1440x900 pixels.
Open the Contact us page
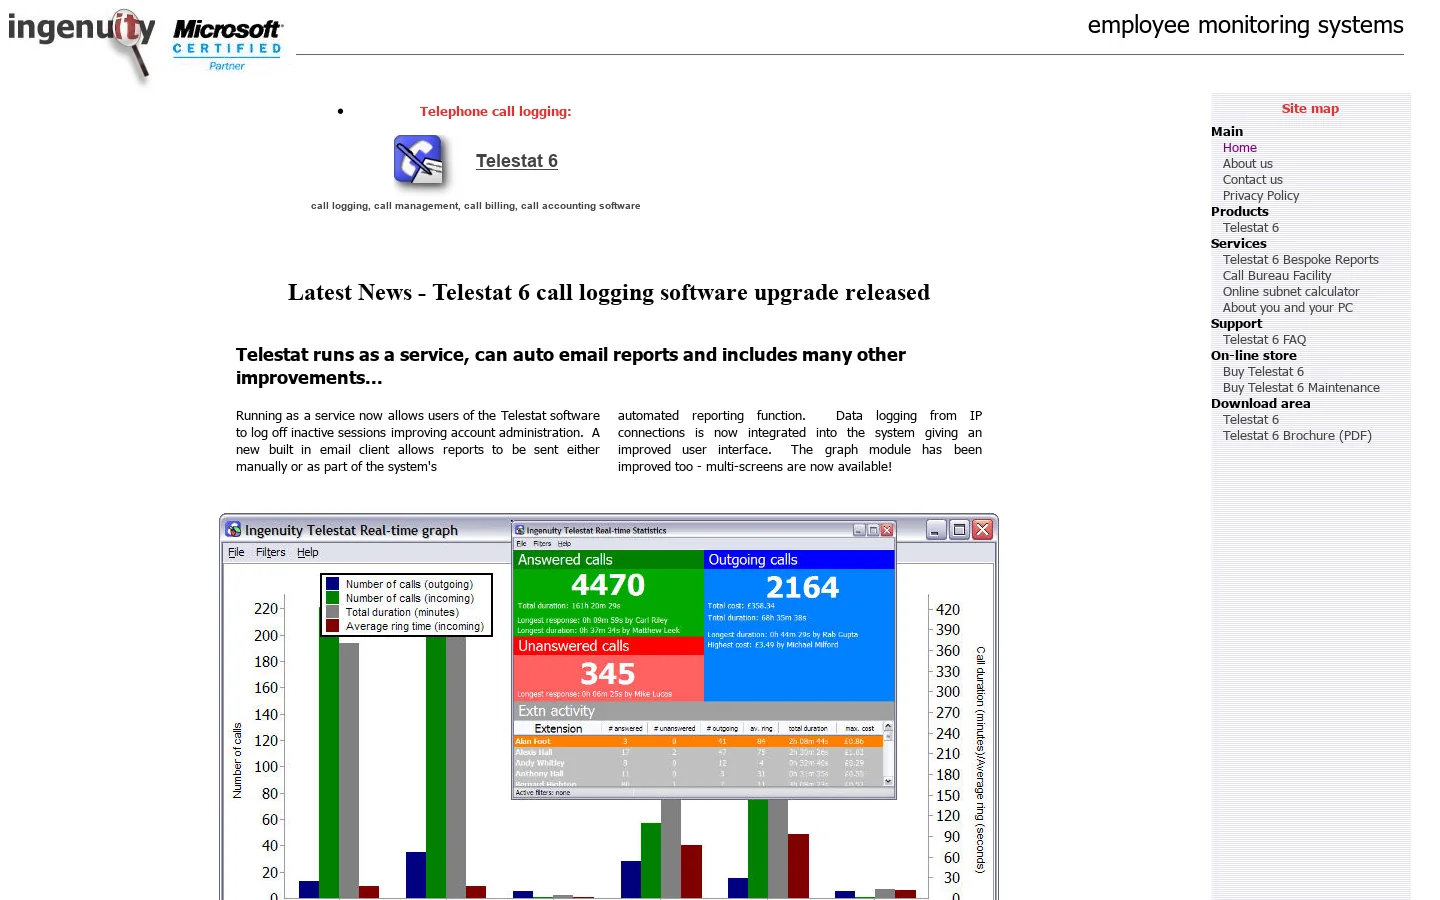tap(1252, 180)
